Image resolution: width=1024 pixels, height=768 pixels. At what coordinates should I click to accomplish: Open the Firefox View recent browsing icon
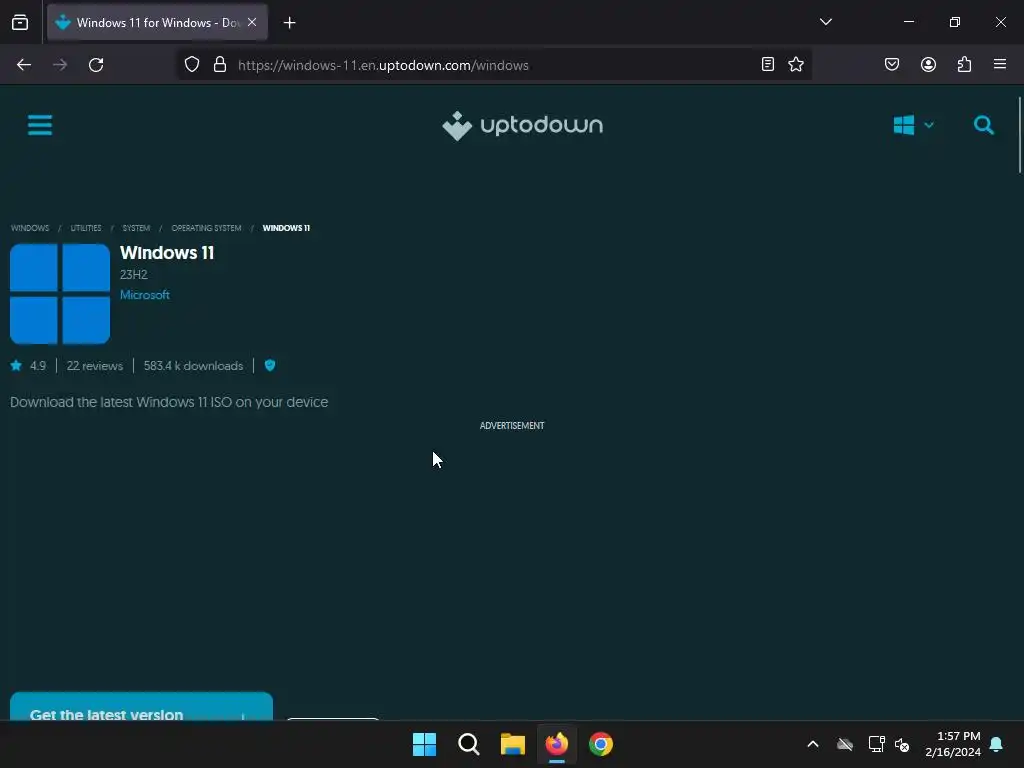tap(20, 22)
